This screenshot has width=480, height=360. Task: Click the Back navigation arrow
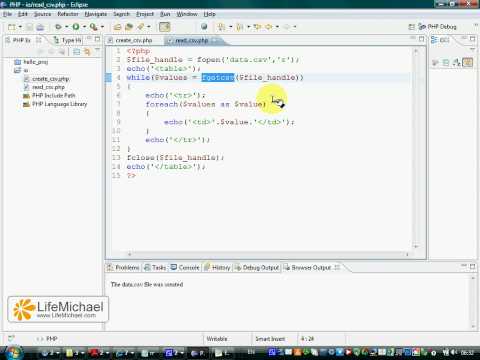point(269,27)
